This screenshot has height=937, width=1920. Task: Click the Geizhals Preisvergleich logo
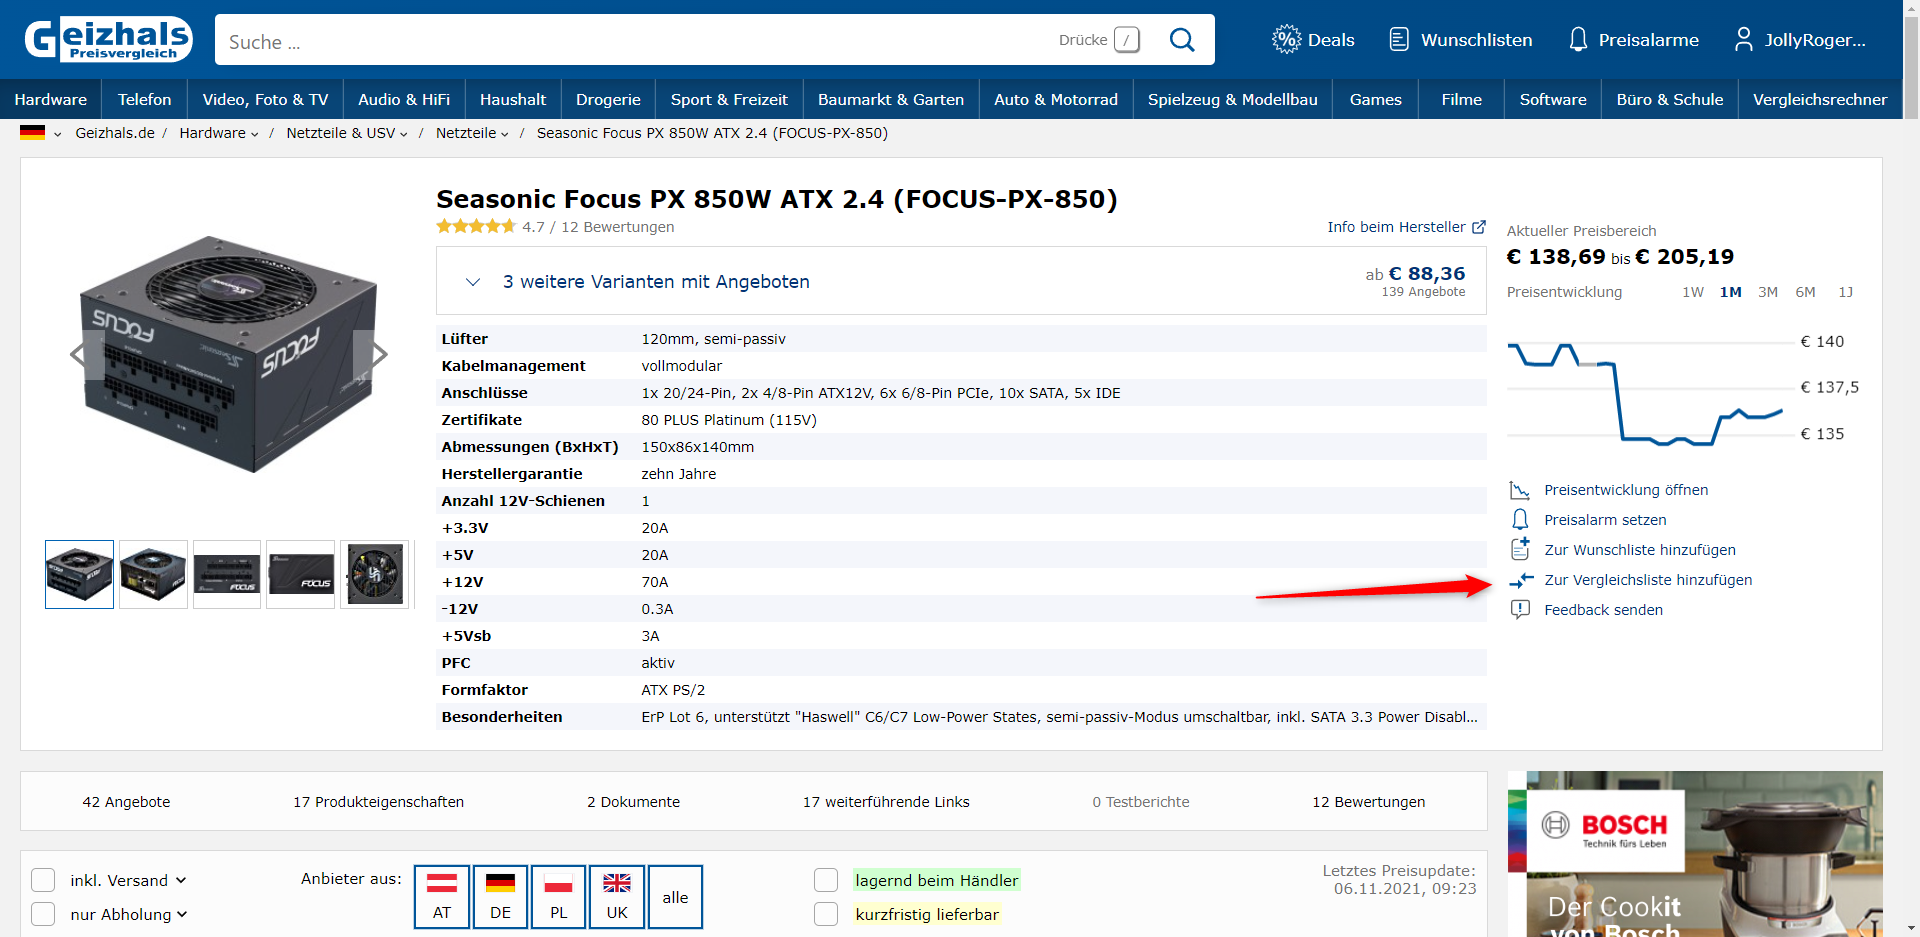pyautogui.click(x=108, y=40)
